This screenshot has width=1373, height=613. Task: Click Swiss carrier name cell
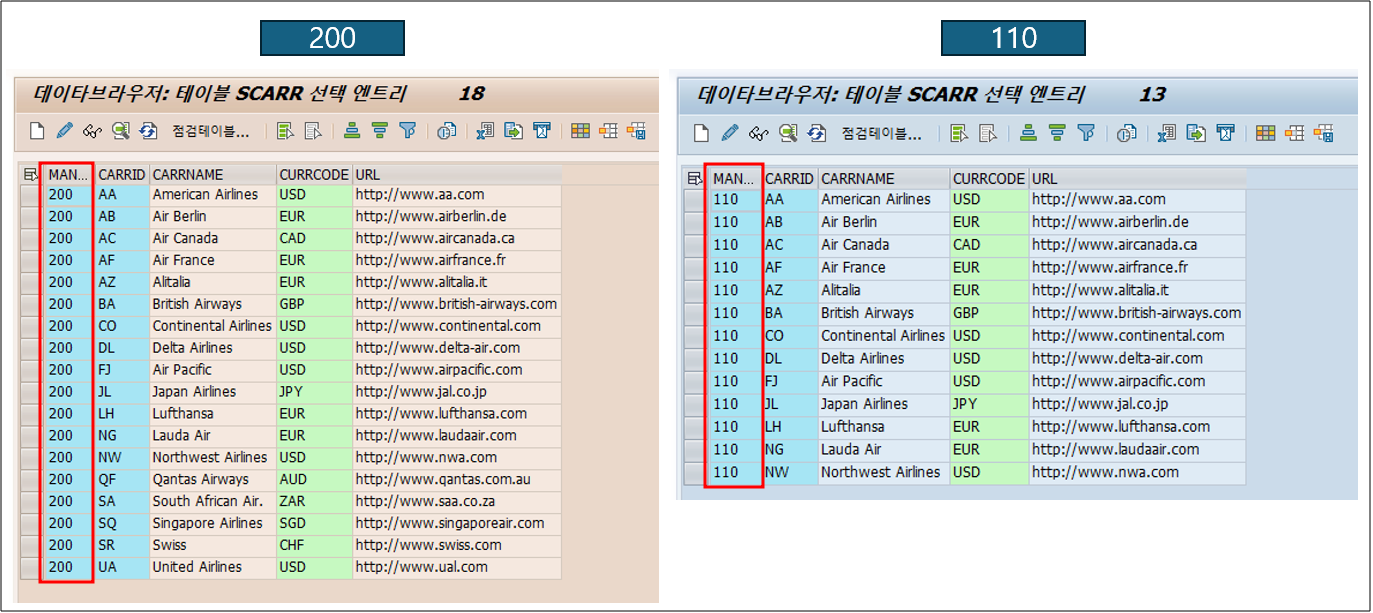(x=213, y=545)
